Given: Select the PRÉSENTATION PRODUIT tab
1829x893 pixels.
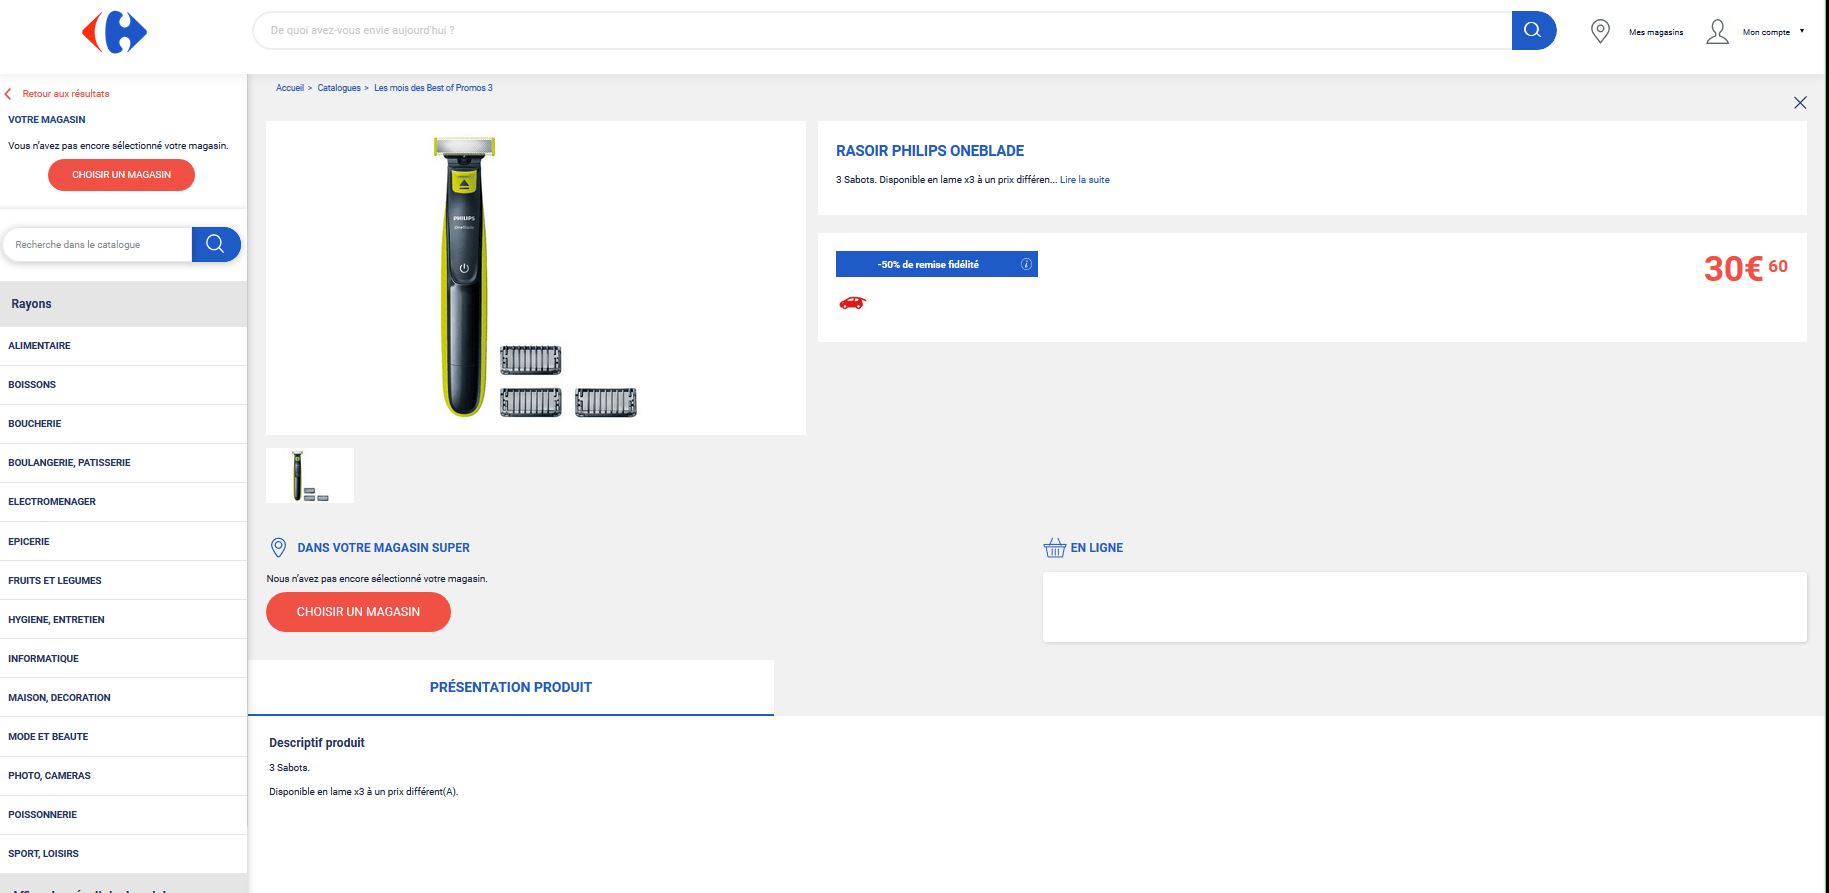Looking at the screenshot, I should point(510,687).
